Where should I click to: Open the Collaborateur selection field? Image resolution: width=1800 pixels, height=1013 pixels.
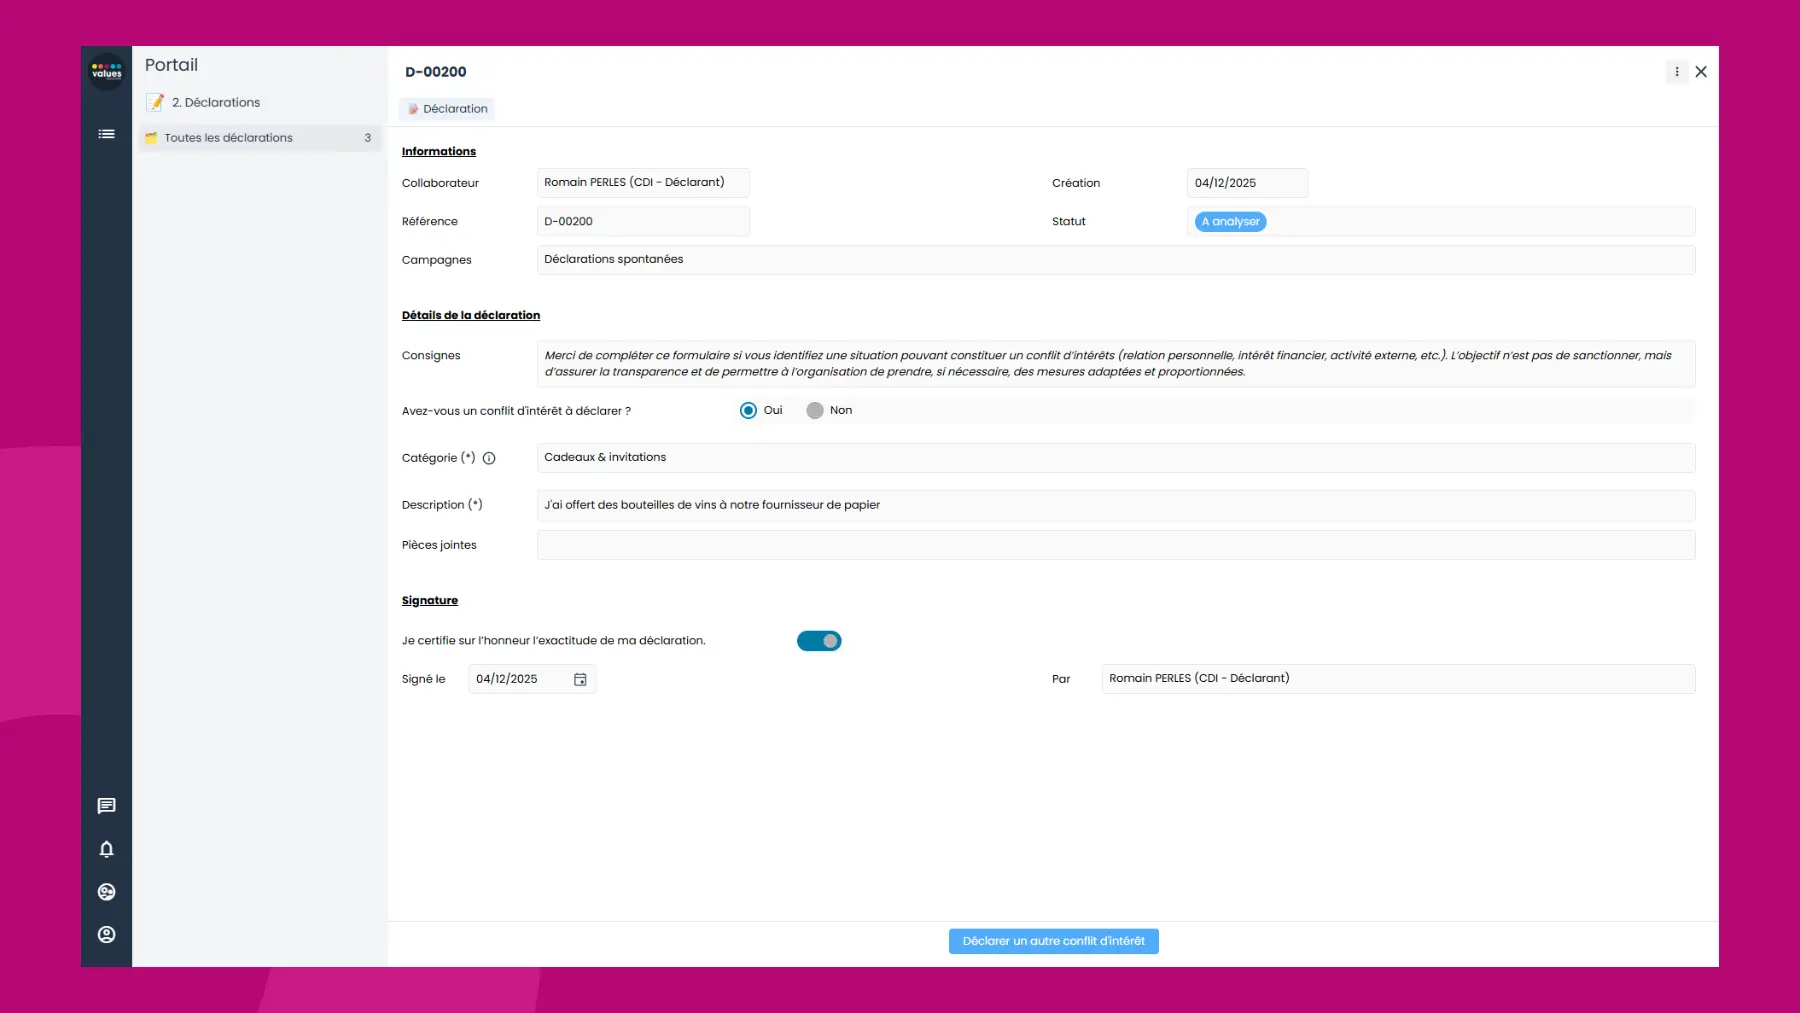click(x=643, y=182)
